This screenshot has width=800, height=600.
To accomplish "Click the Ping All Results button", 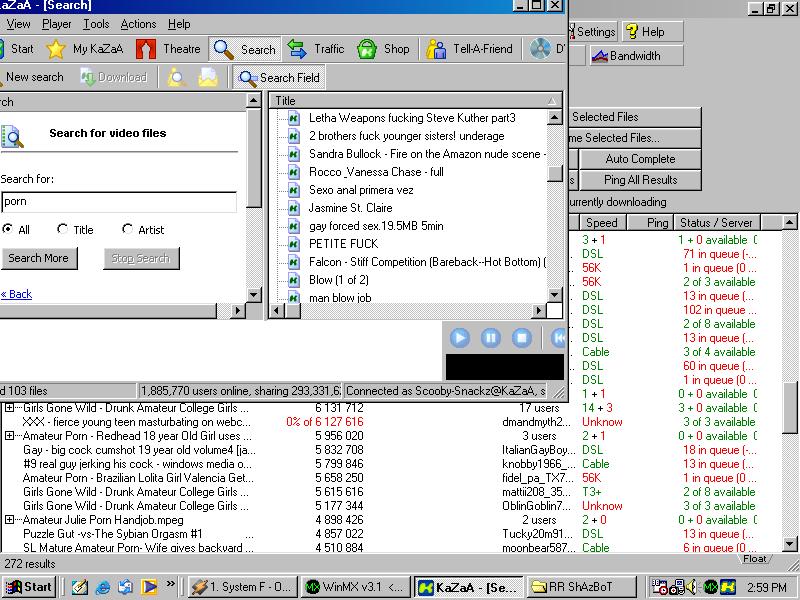I will coord(640,180).
